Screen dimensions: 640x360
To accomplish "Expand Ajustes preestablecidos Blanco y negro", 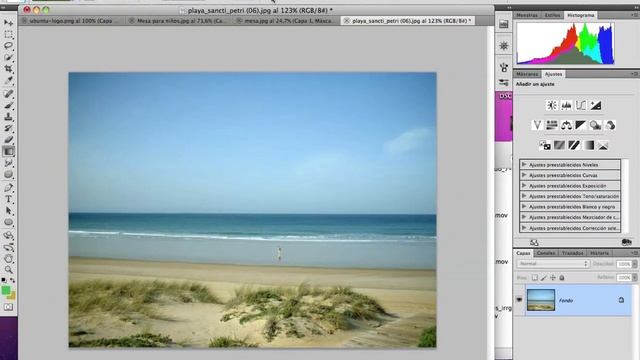I will [524, 207].
